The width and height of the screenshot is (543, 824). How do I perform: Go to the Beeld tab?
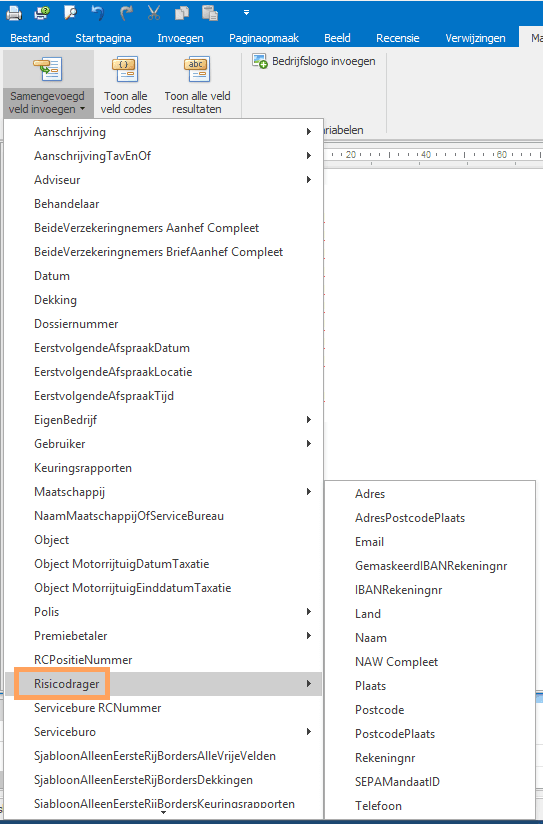pos(337,38)
